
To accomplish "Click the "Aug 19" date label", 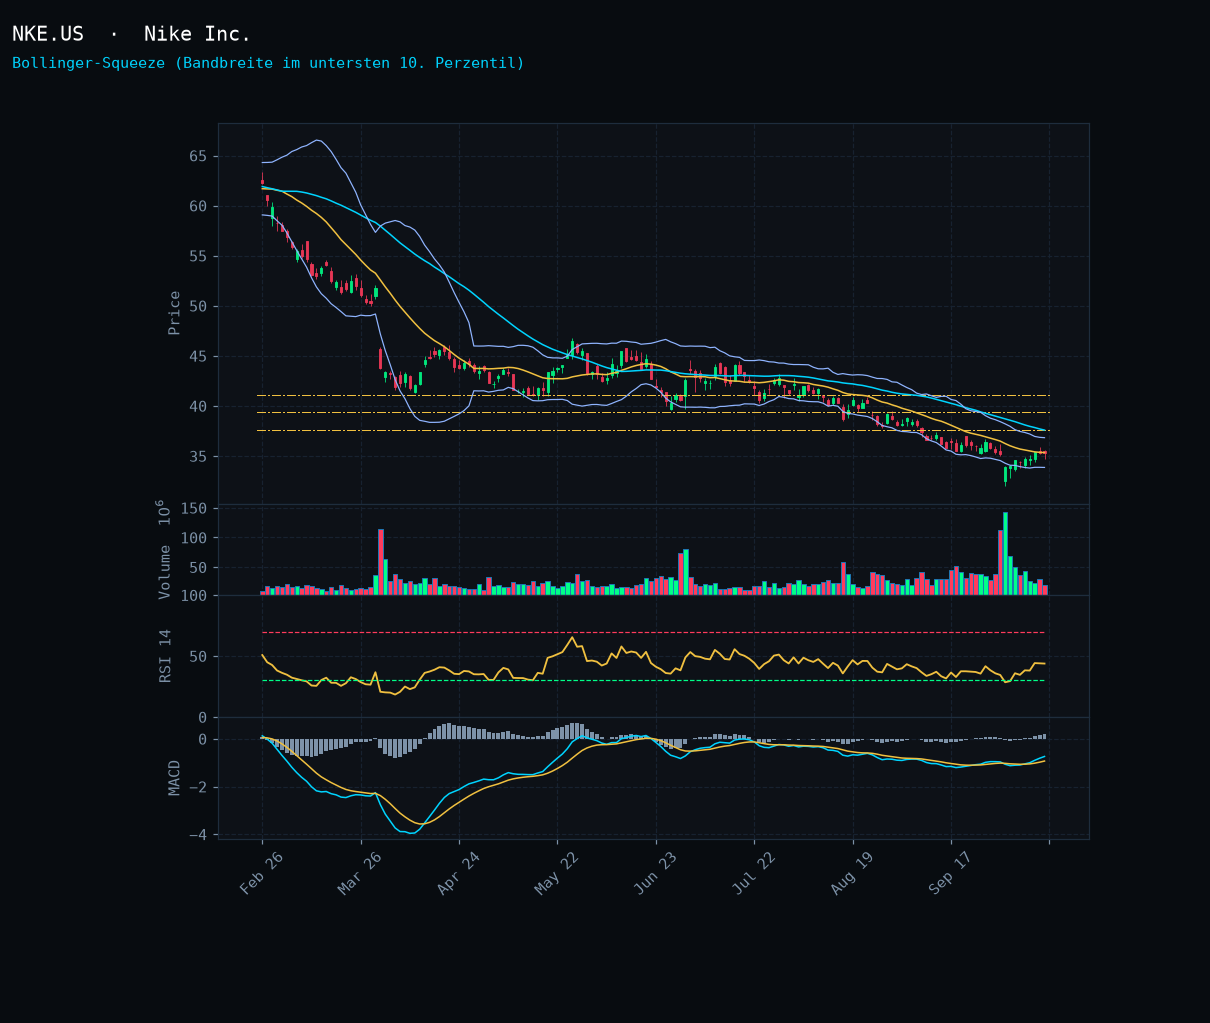I will pyautogui.click(x=852, y=873).
